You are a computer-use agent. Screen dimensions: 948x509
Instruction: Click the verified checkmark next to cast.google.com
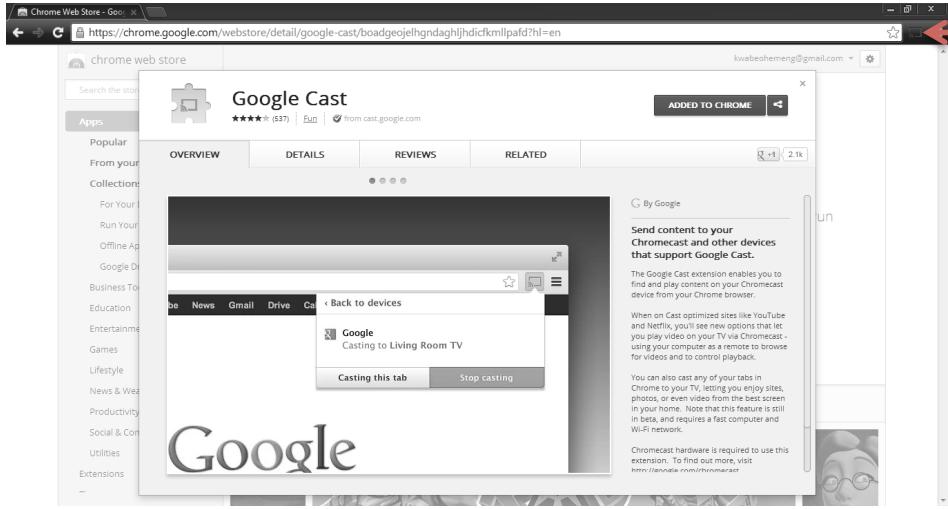pos(337,118)
